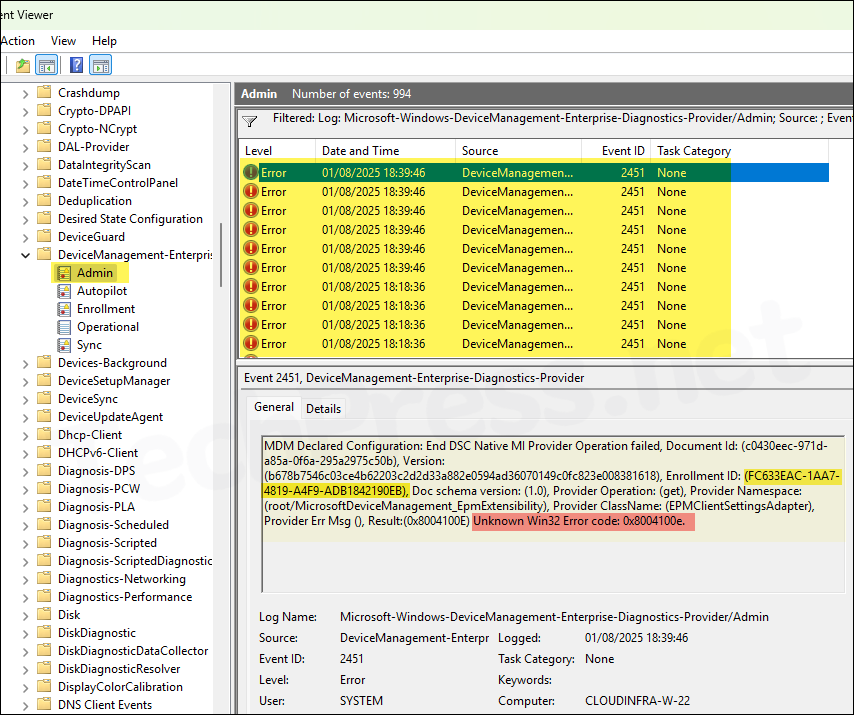Select the Sync log icon

click(64, 345)
